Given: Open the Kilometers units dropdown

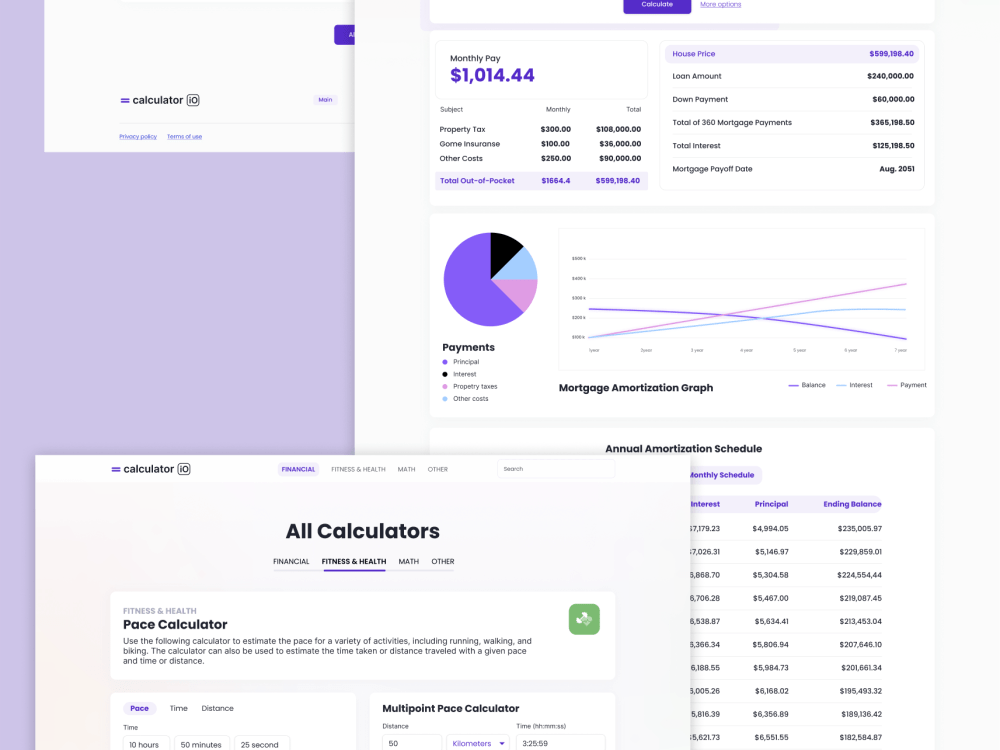Looking at the screenshot, I should tap(478, 743).
